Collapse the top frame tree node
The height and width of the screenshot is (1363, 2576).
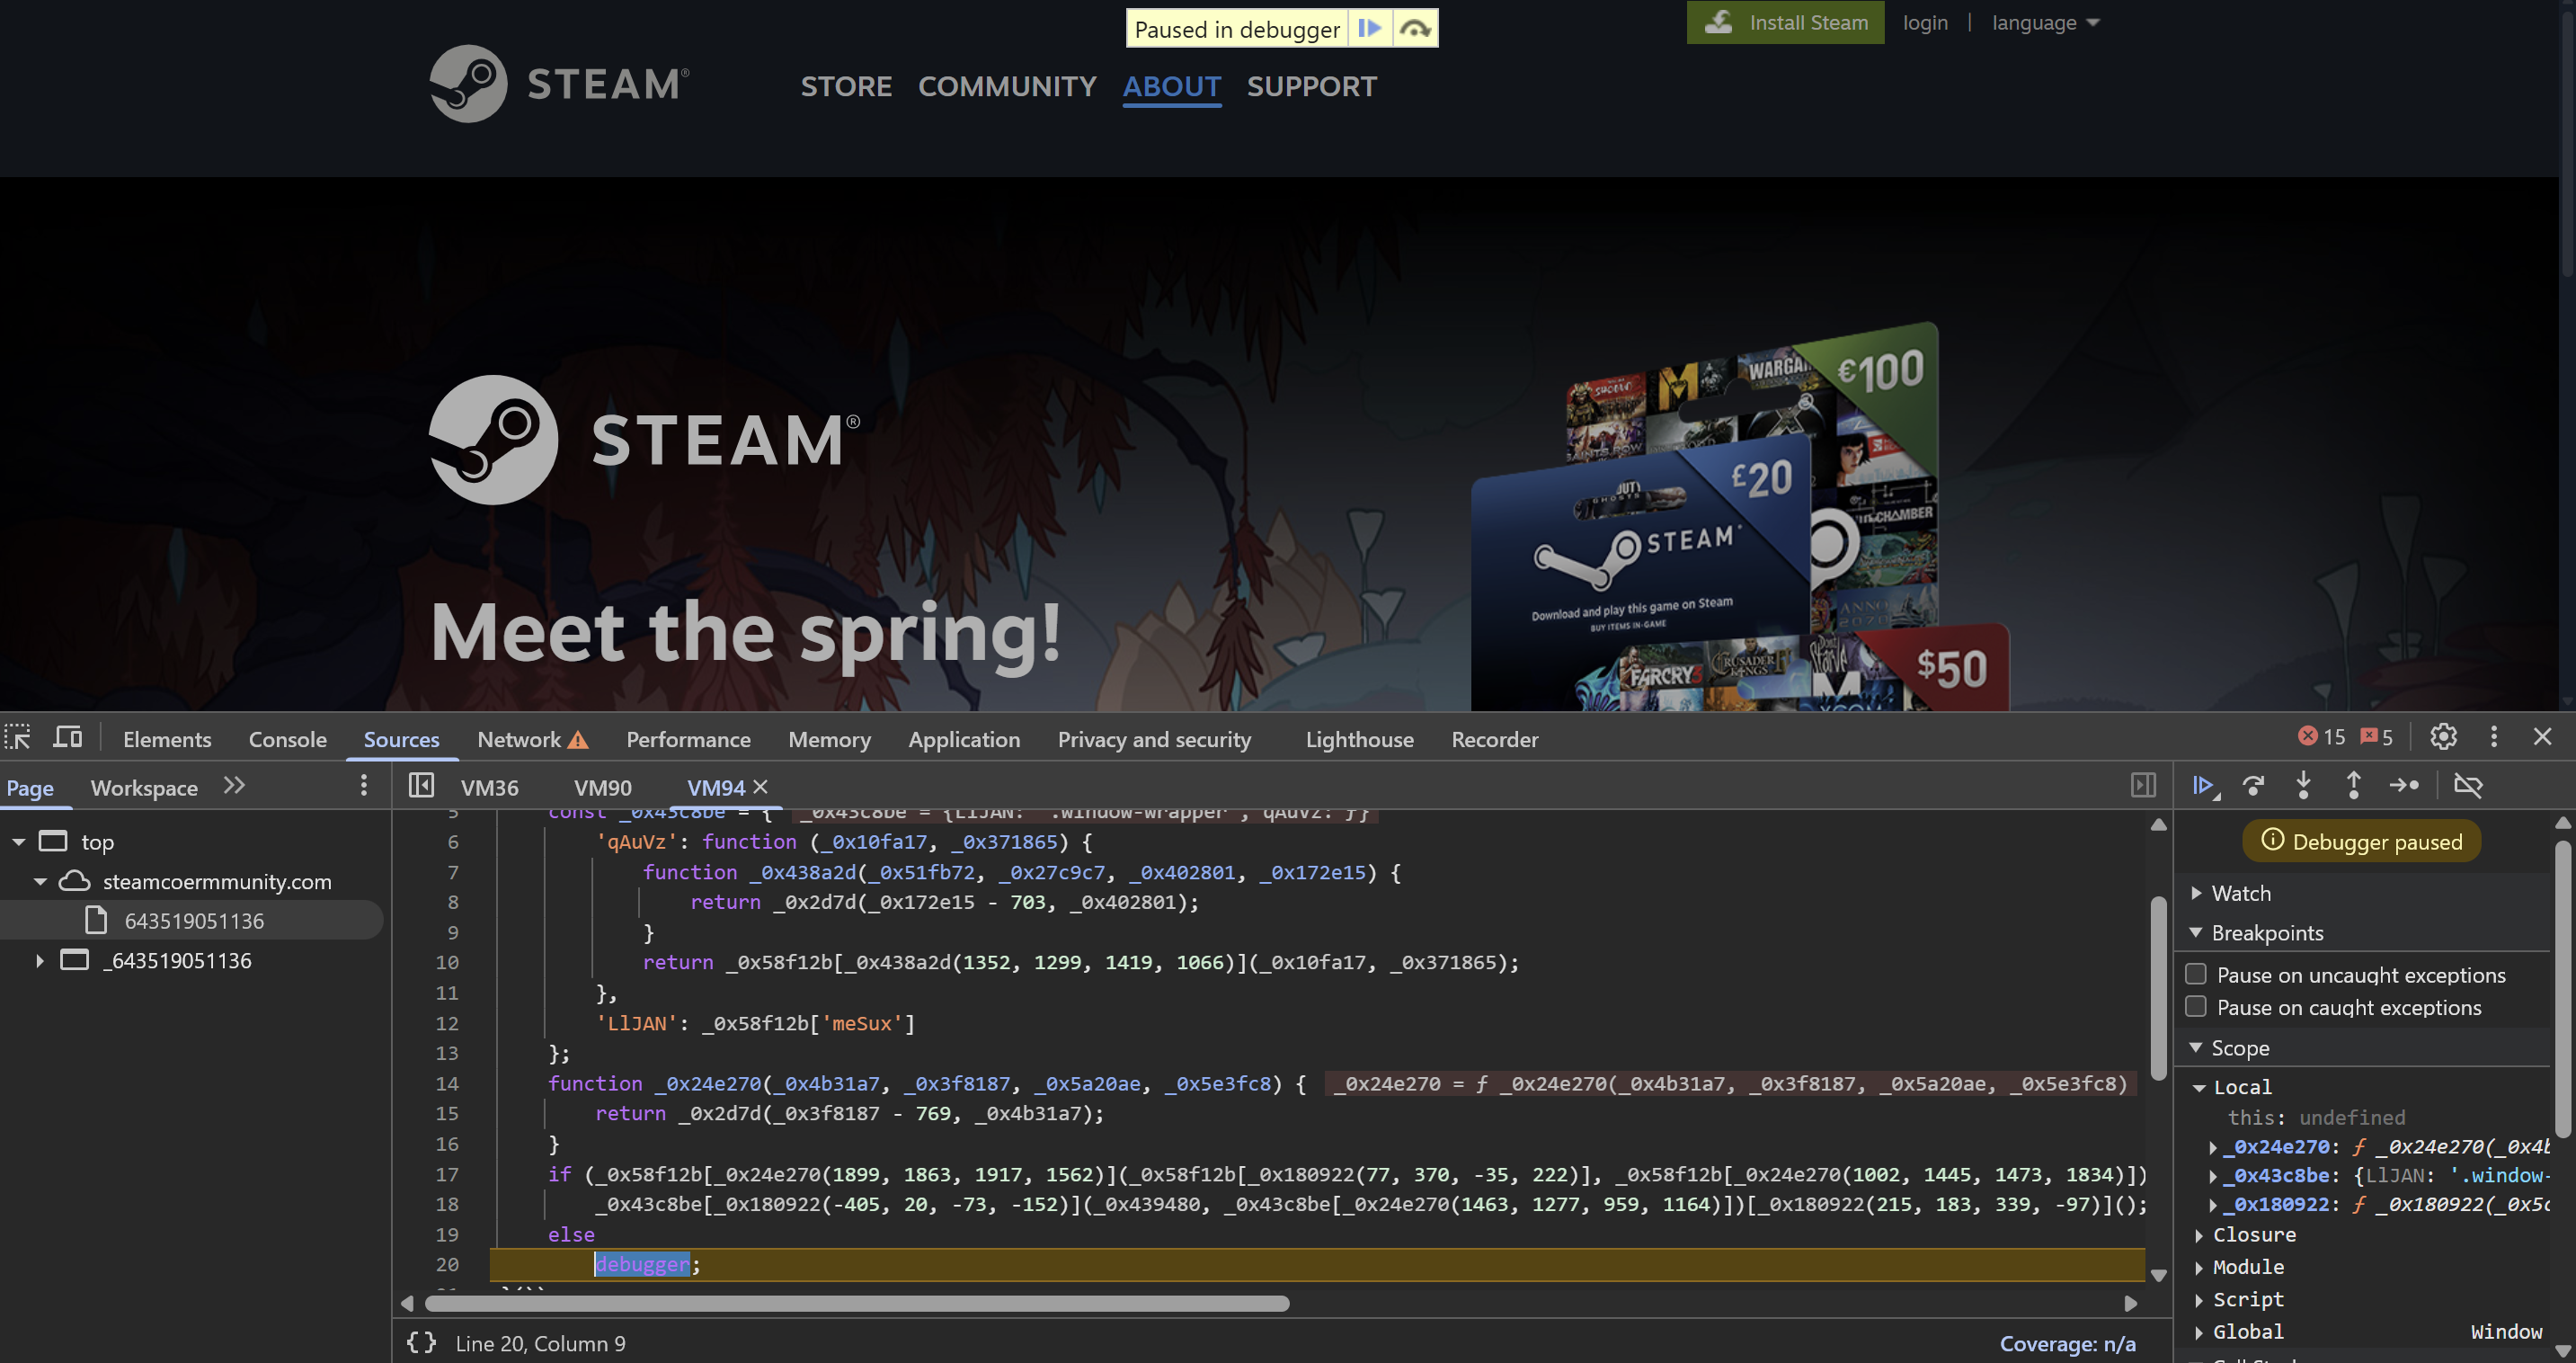pyautogui.click(x=19, y=842)
